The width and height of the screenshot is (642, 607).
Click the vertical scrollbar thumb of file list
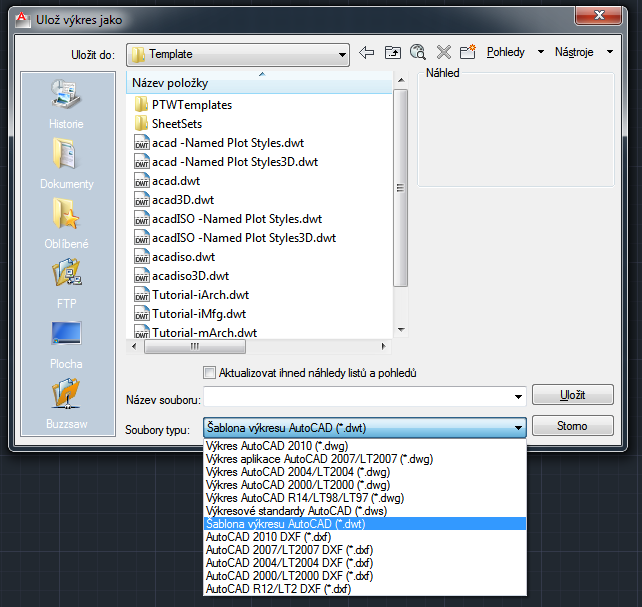coord(400,188)
